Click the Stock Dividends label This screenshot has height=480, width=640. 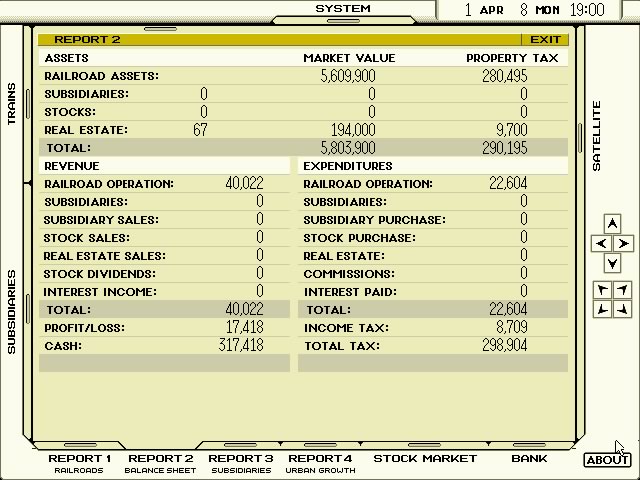tap(100, 274)
